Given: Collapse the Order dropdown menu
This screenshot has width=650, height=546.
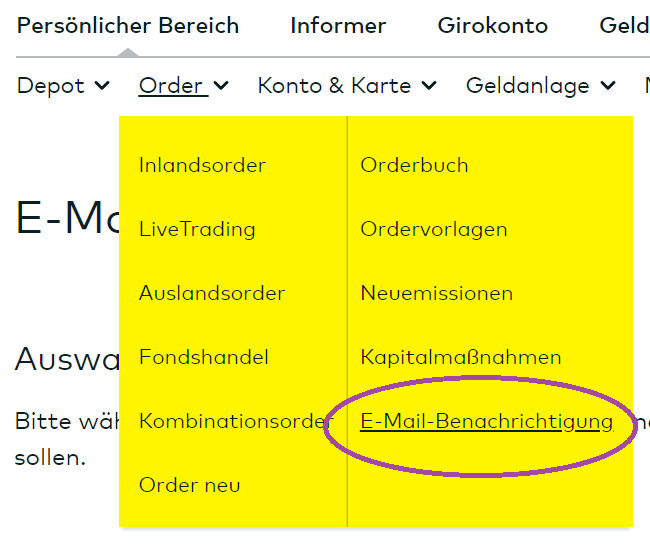Looking at the screenshot, I should [183, 86].
